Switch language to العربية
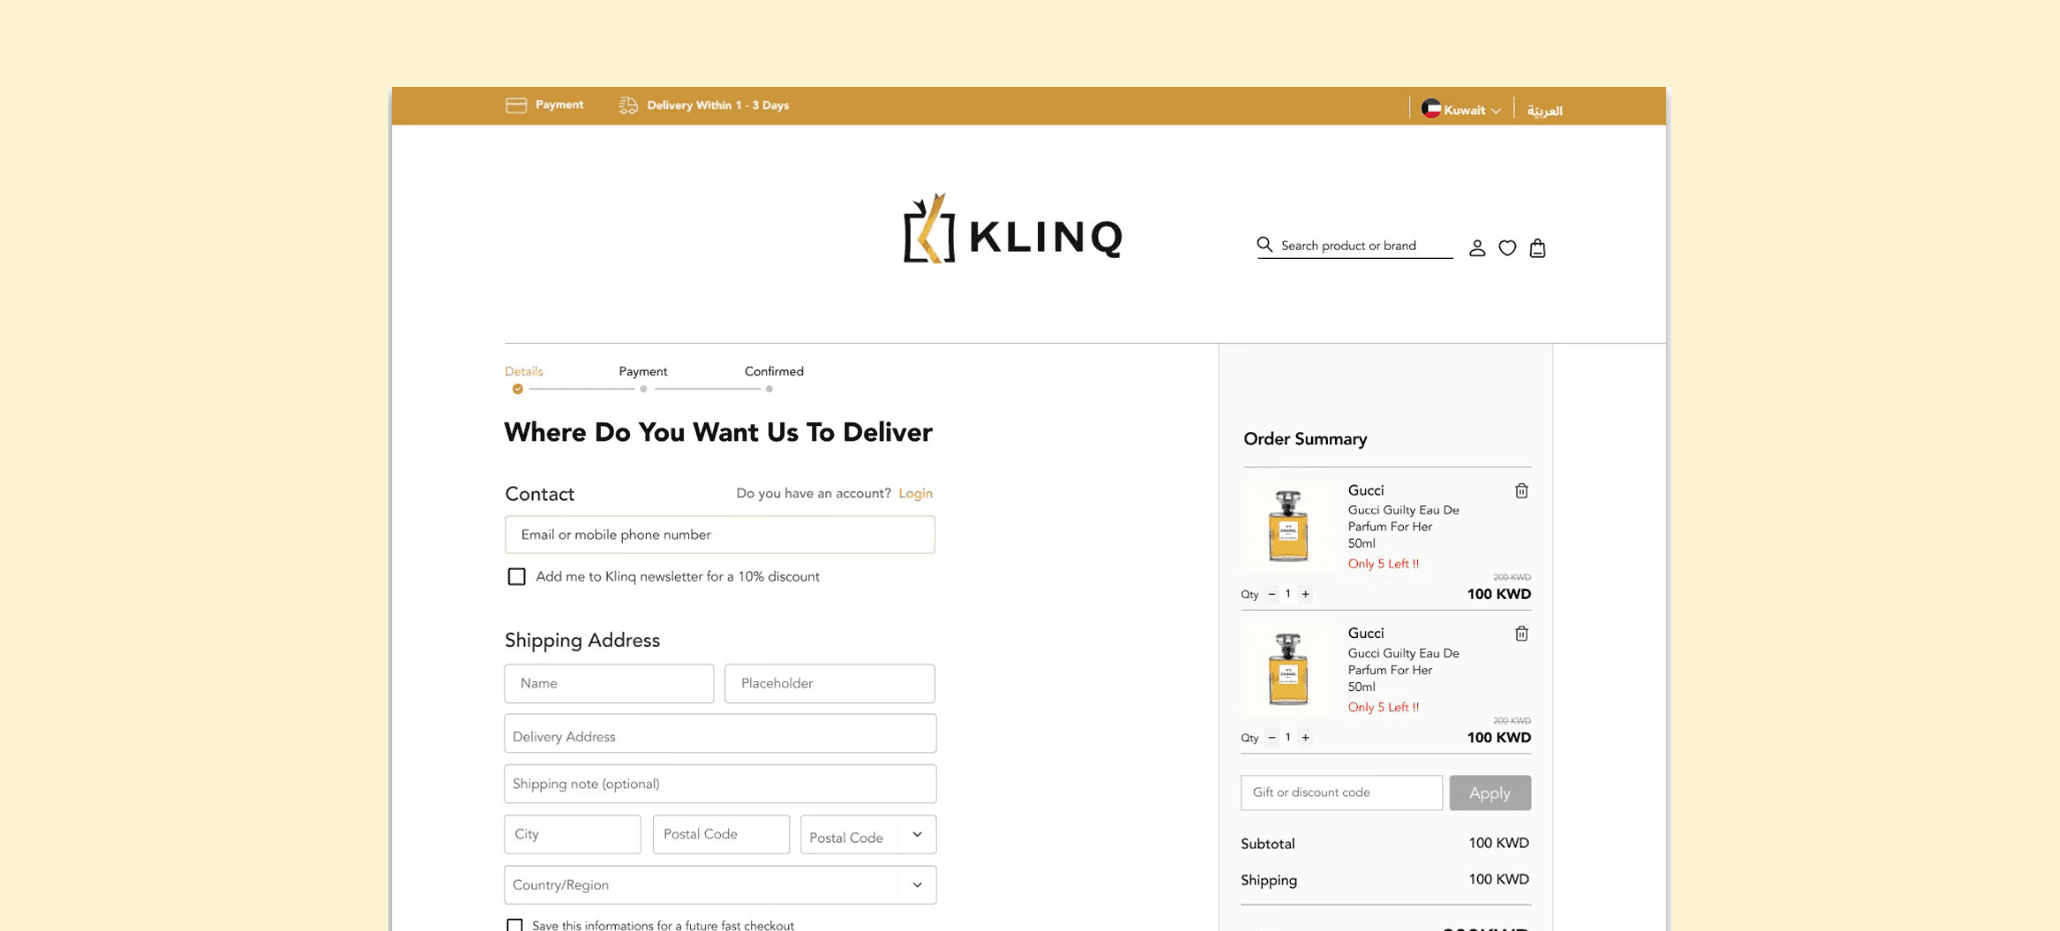2060x931 pixels. 1544,110
